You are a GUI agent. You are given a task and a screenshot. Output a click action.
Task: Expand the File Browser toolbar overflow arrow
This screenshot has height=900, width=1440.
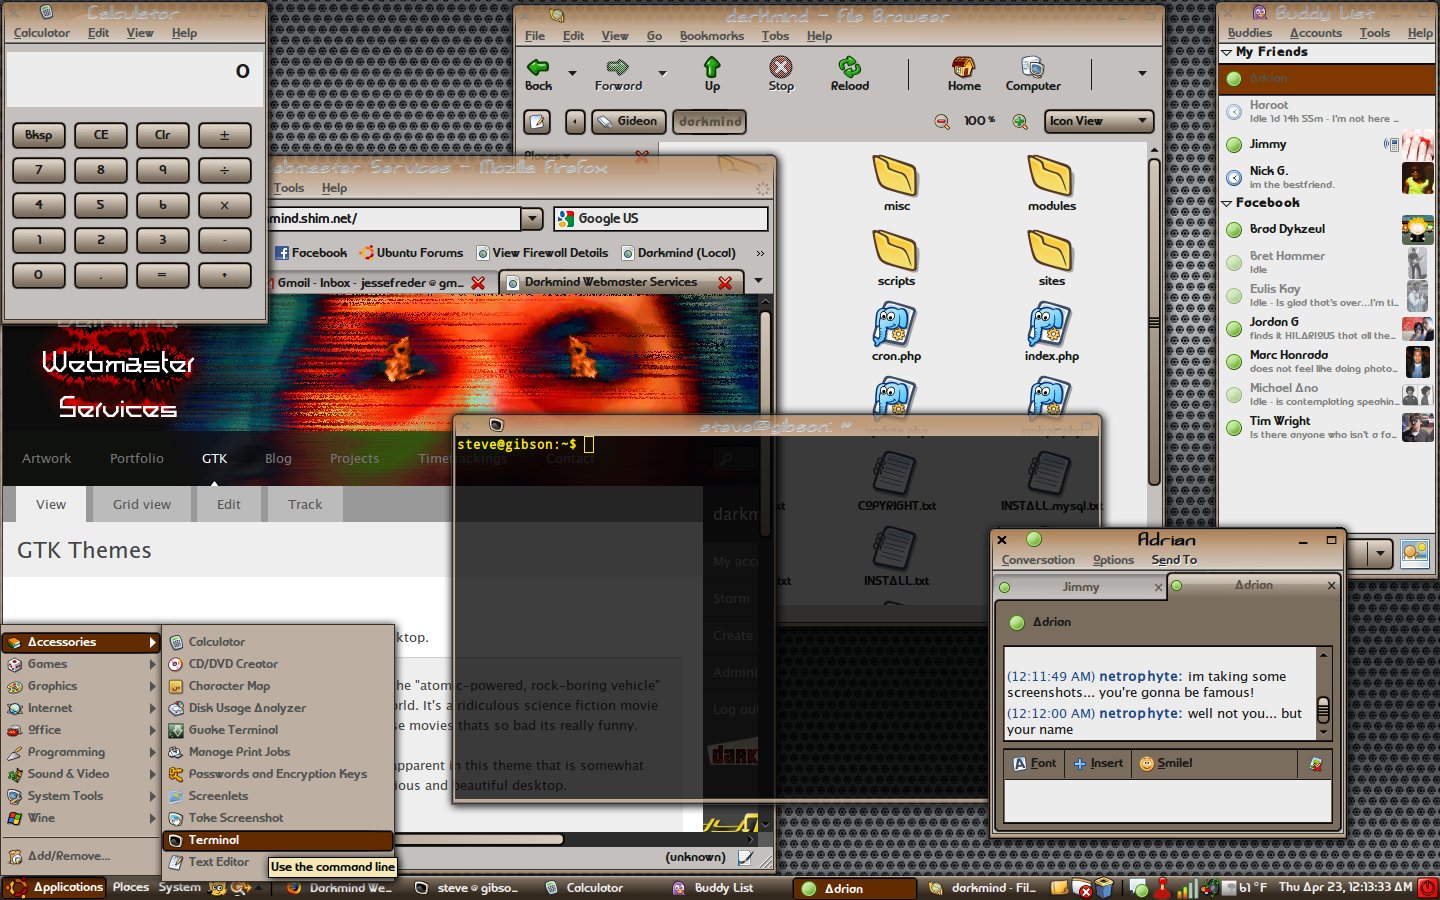tap(1142, 73)
